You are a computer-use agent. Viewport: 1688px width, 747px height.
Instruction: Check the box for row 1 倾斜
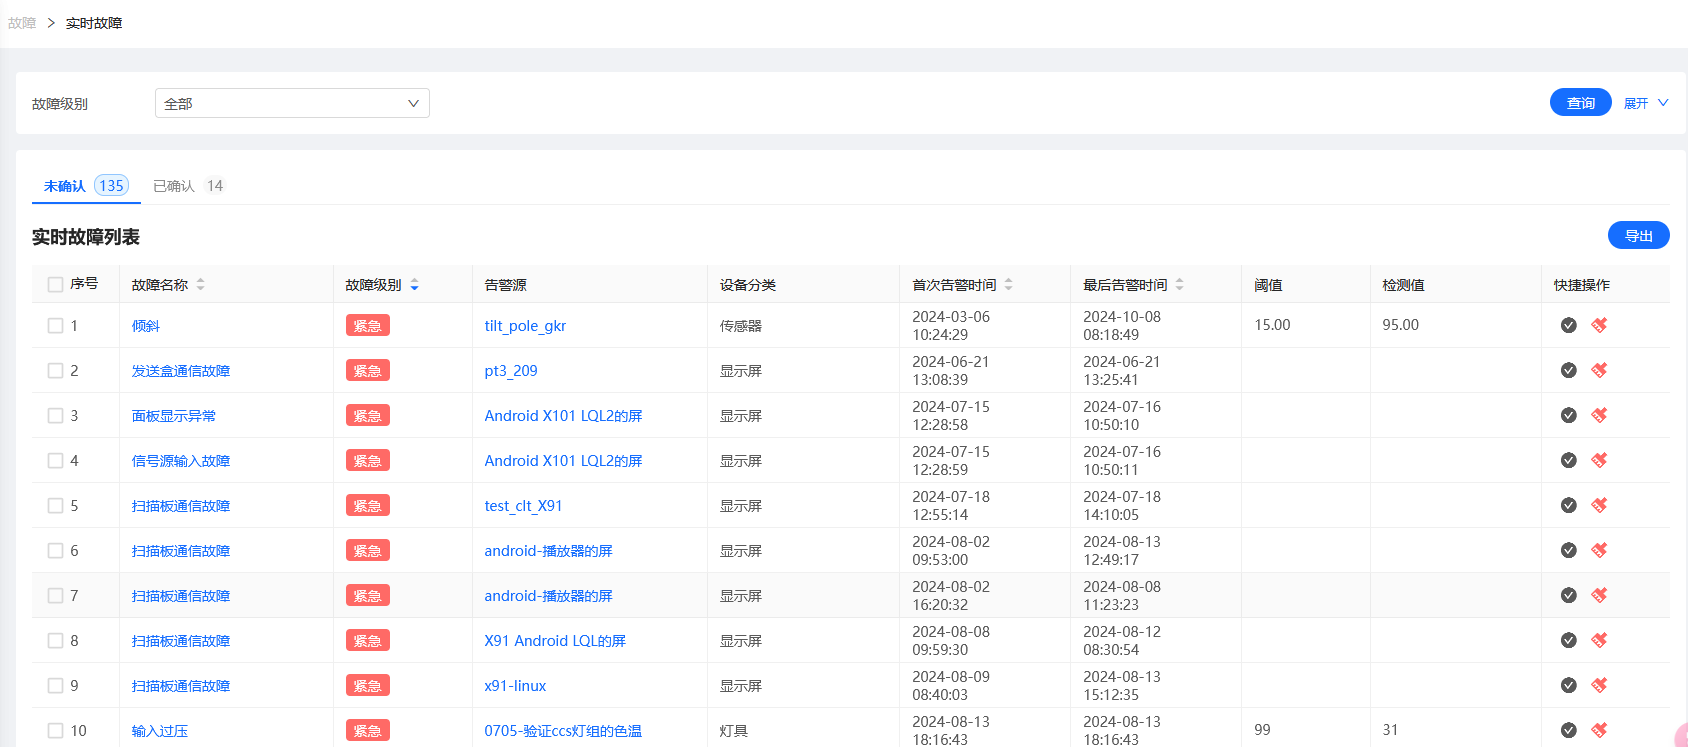[x=55, y=326]
